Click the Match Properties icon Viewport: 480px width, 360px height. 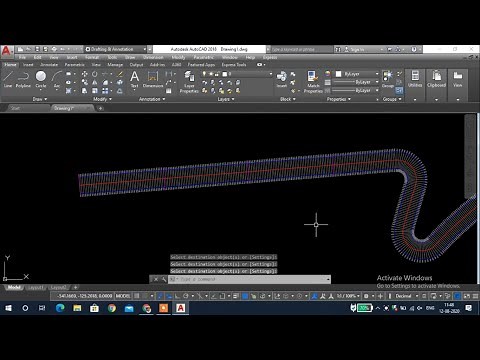tap(313, 82)
